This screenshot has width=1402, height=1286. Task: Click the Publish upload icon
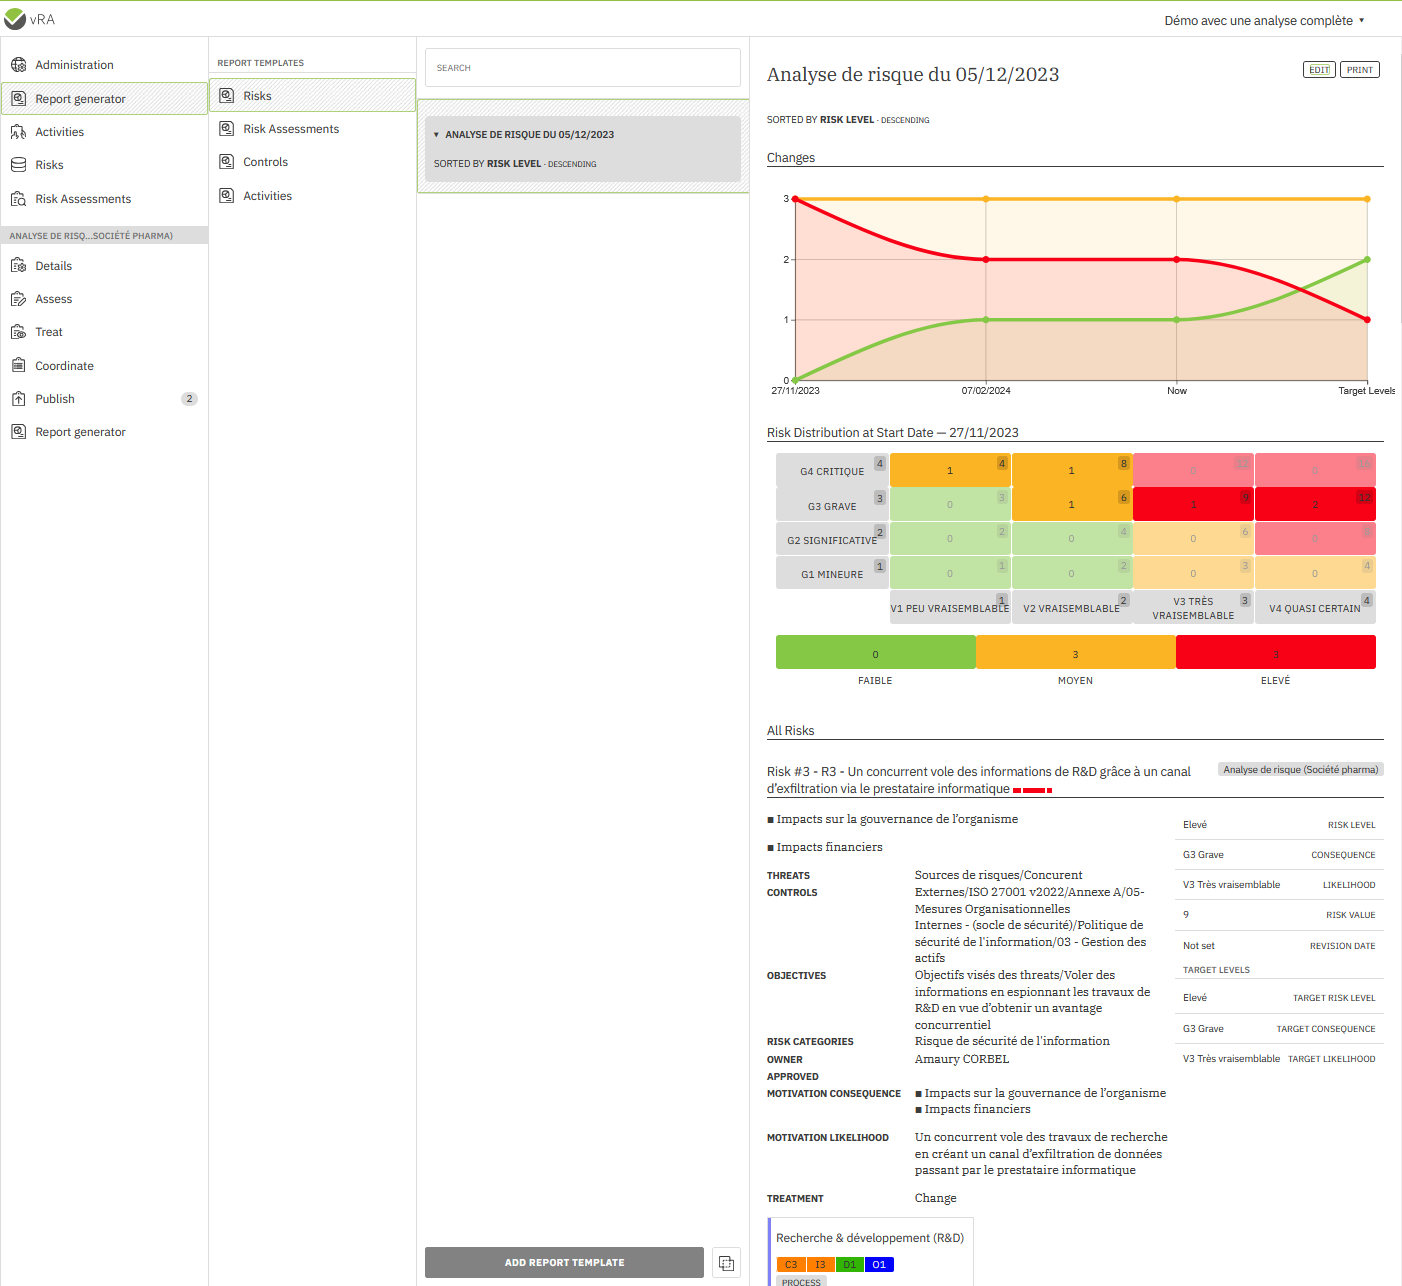click(x=18, y=399)
